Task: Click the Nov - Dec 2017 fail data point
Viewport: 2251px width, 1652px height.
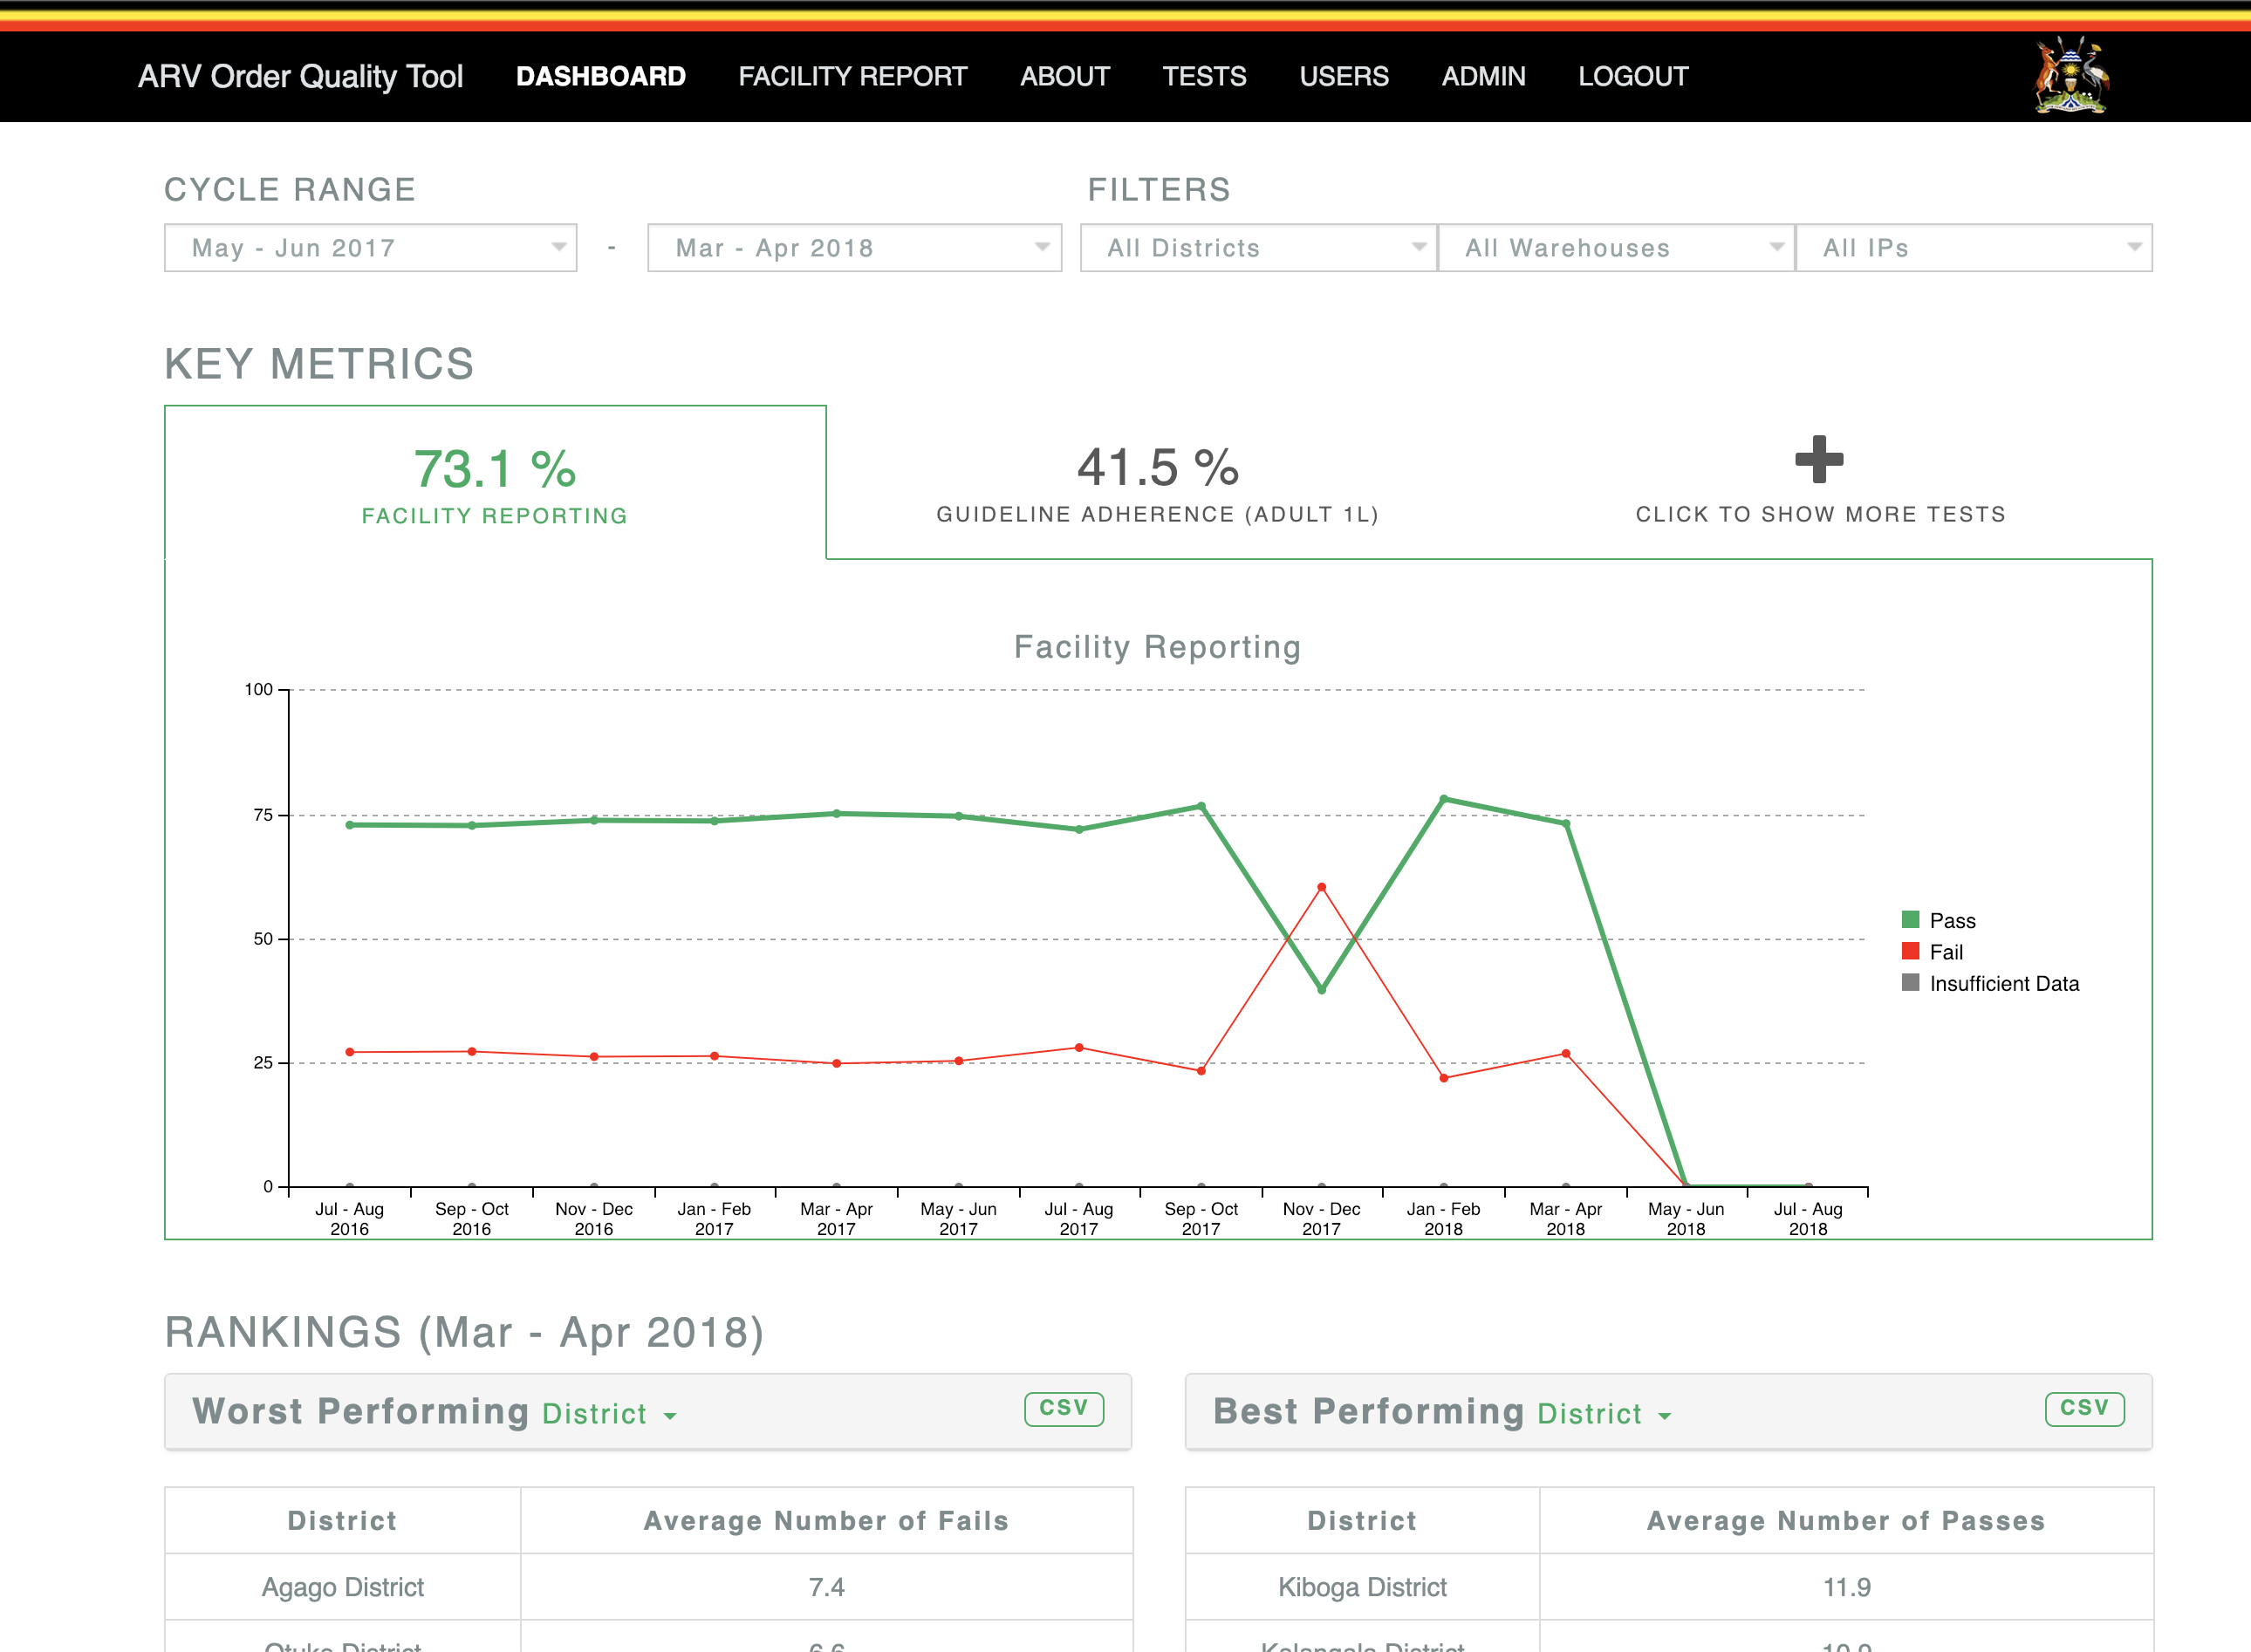Action: tap(1321, 887)
